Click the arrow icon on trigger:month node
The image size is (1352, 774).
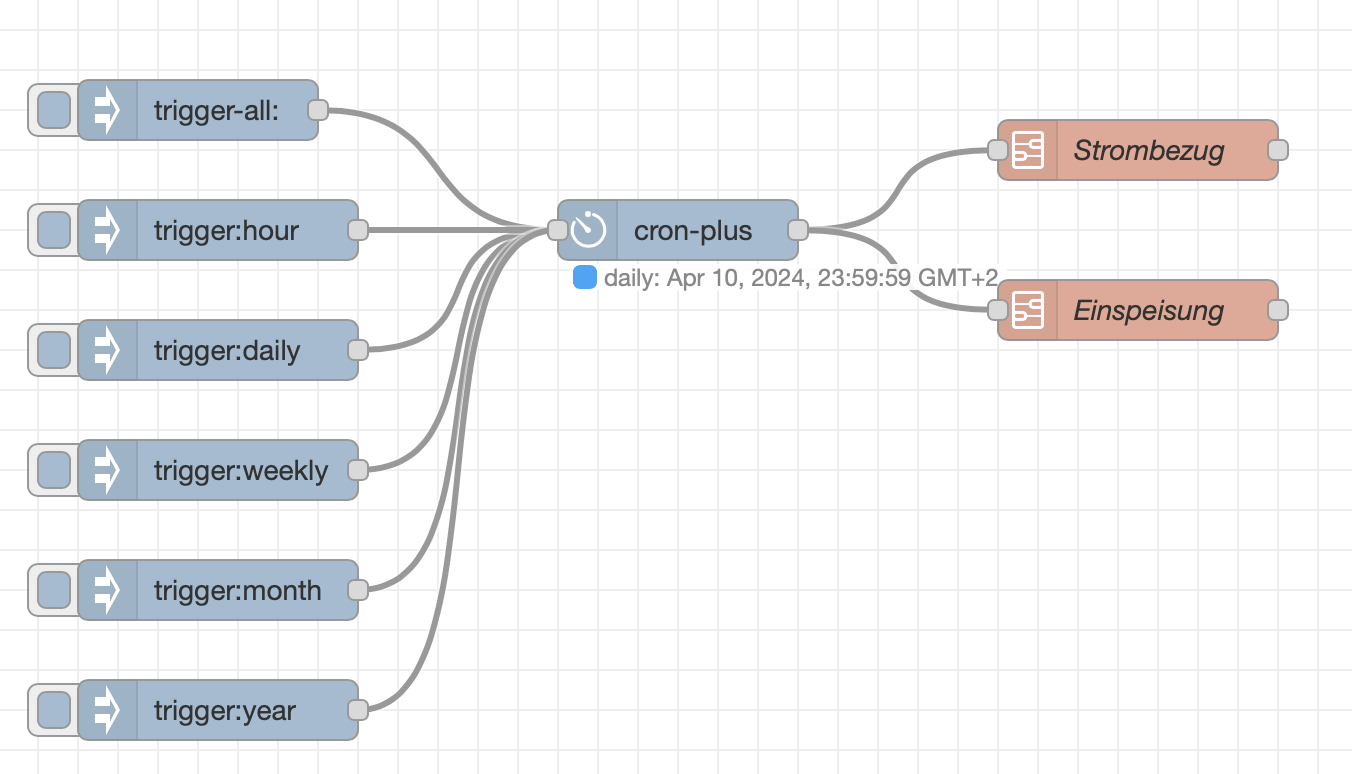coord(107,590)
